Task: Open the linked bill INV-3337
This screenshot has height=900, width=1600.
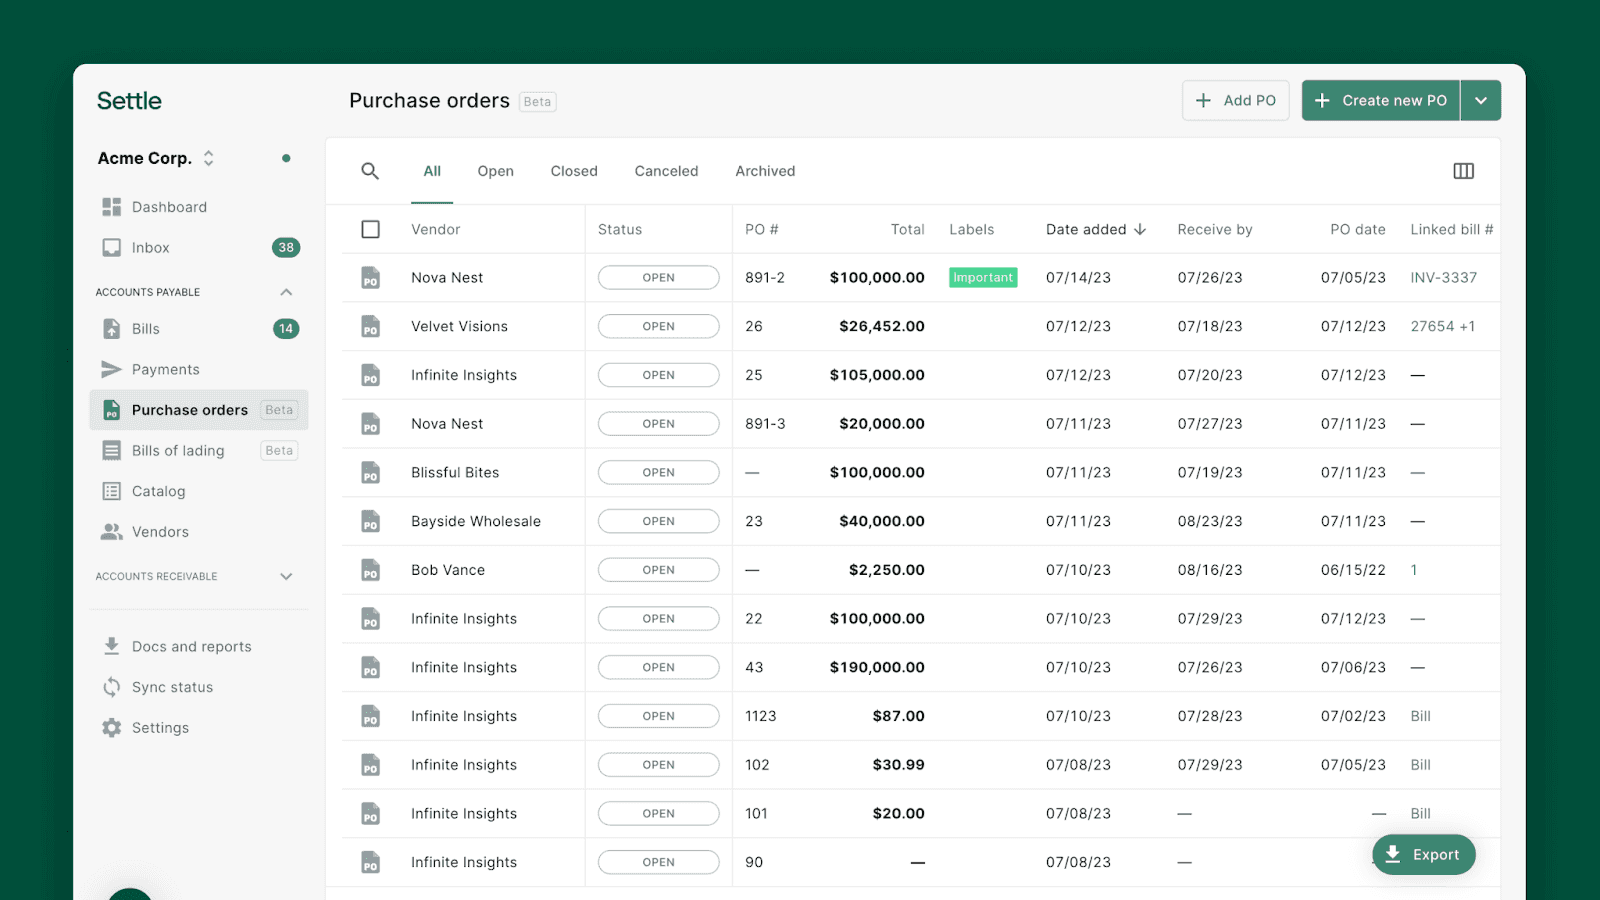Action: click(1444, 277)
